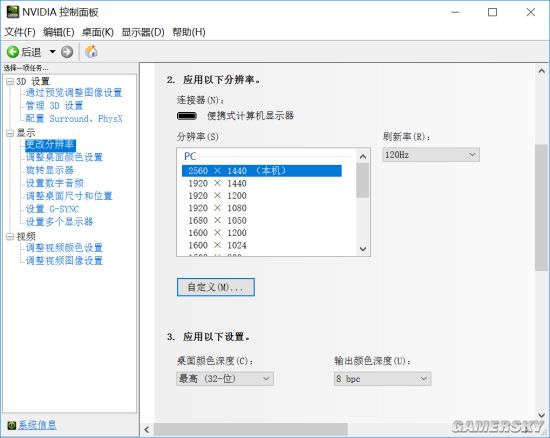This screenshot has height=438, width=550.
Task: Collapse the 3D 设置 tree node
Action: (10, 82)
